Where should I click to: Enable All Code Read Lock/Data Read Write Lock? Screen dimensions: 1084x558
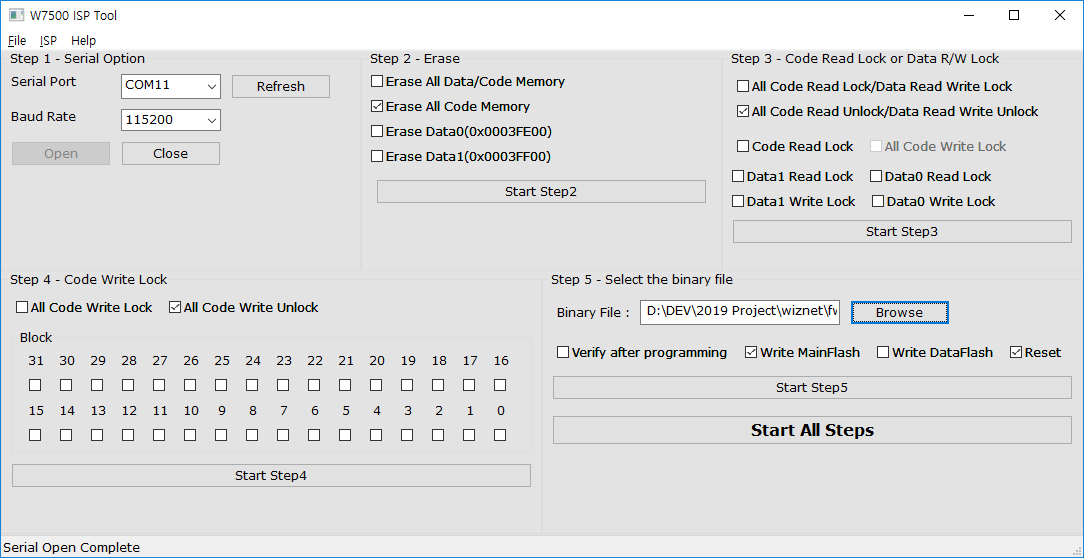[742, 86]
